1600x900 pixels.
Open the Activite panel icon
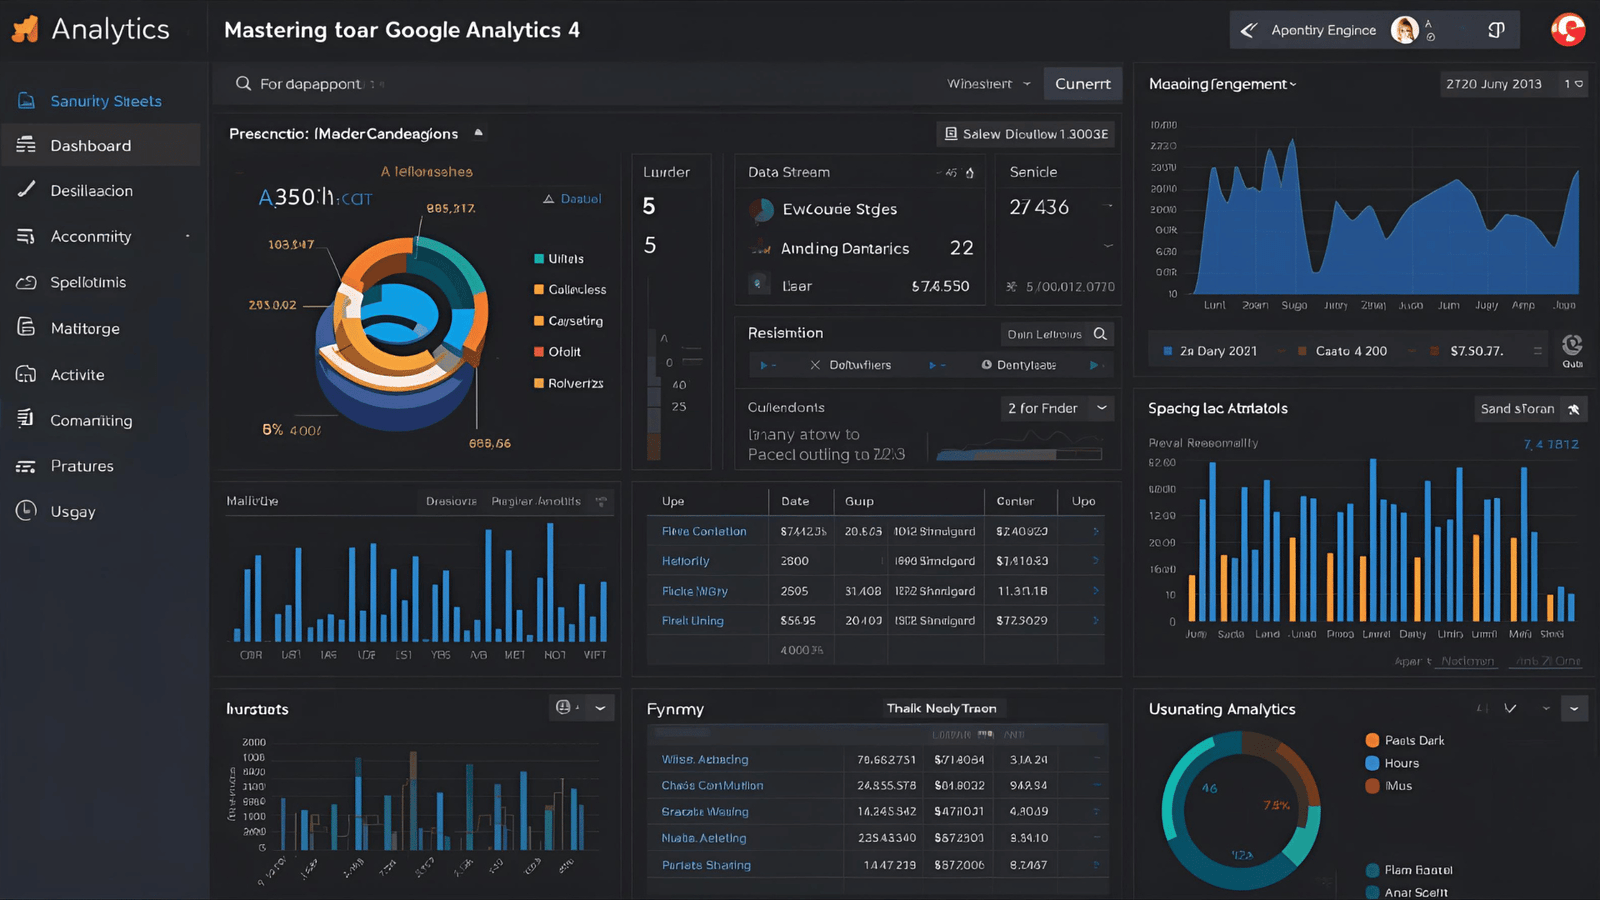coord(27,374)
